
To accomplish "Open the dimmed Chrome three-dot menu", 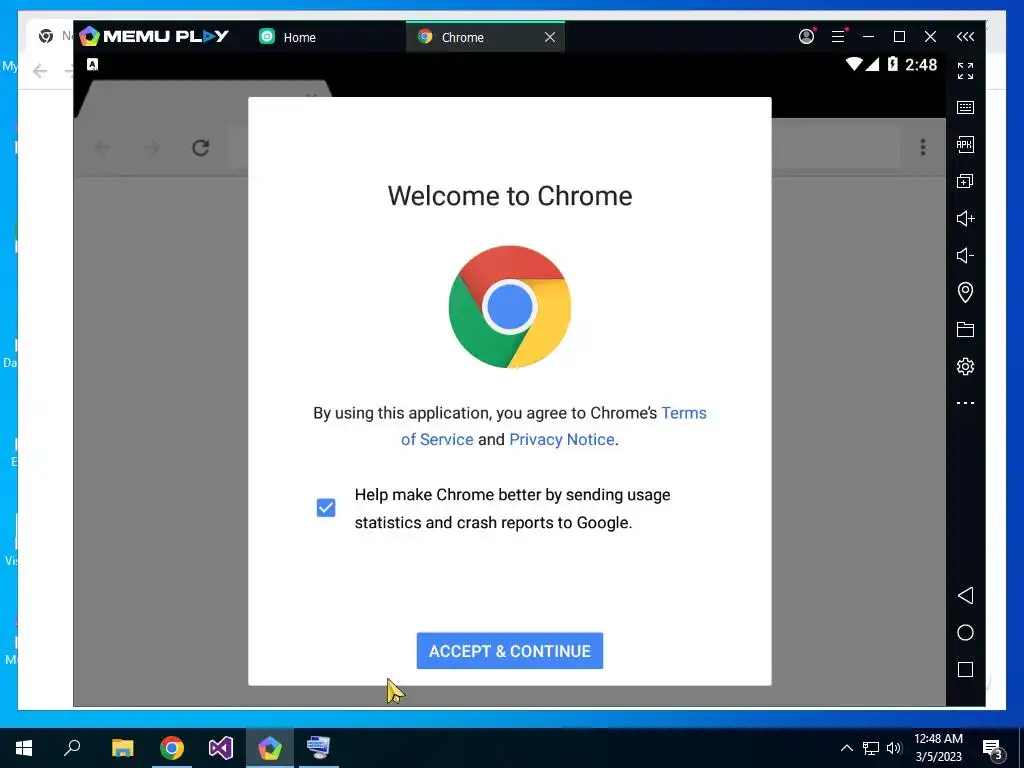I will tap(923, 147).
